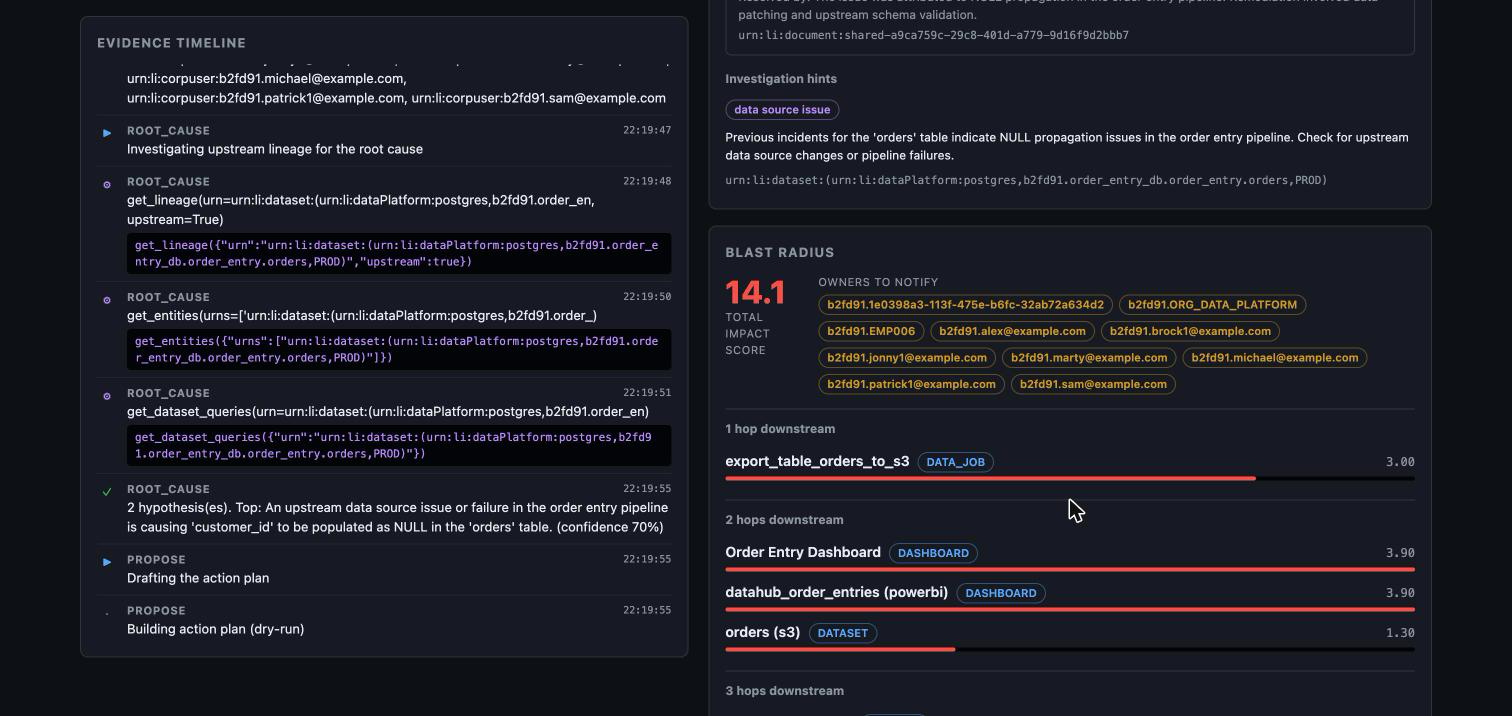Image resolution: width=1512 pixels, height=716 pixels.
Task: Click the '1 hop downstream' heading
Action: coord(780,429)
